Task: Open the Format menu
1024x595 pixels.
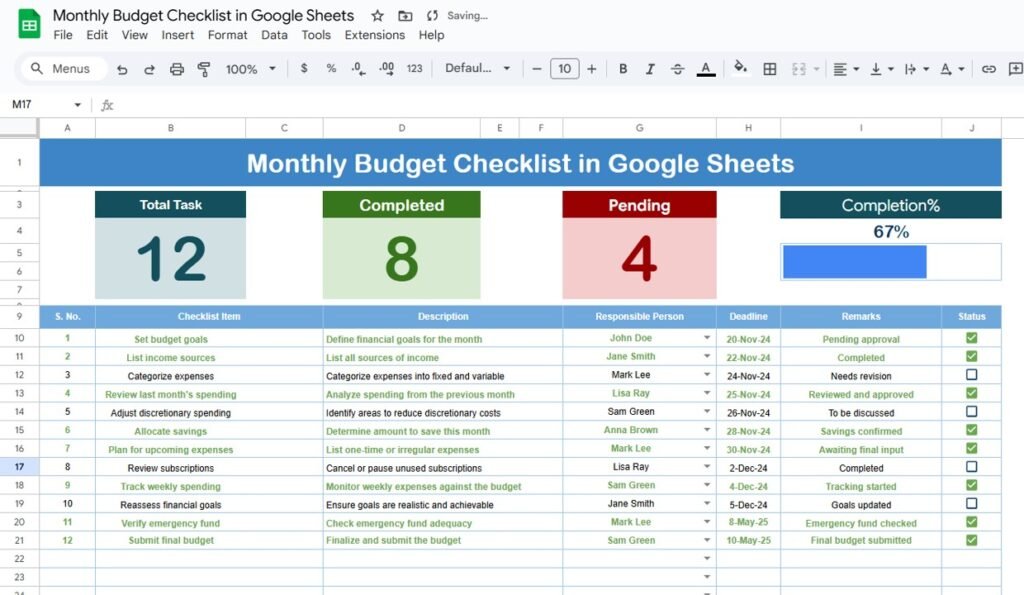Action: click(x=227, y=35)
